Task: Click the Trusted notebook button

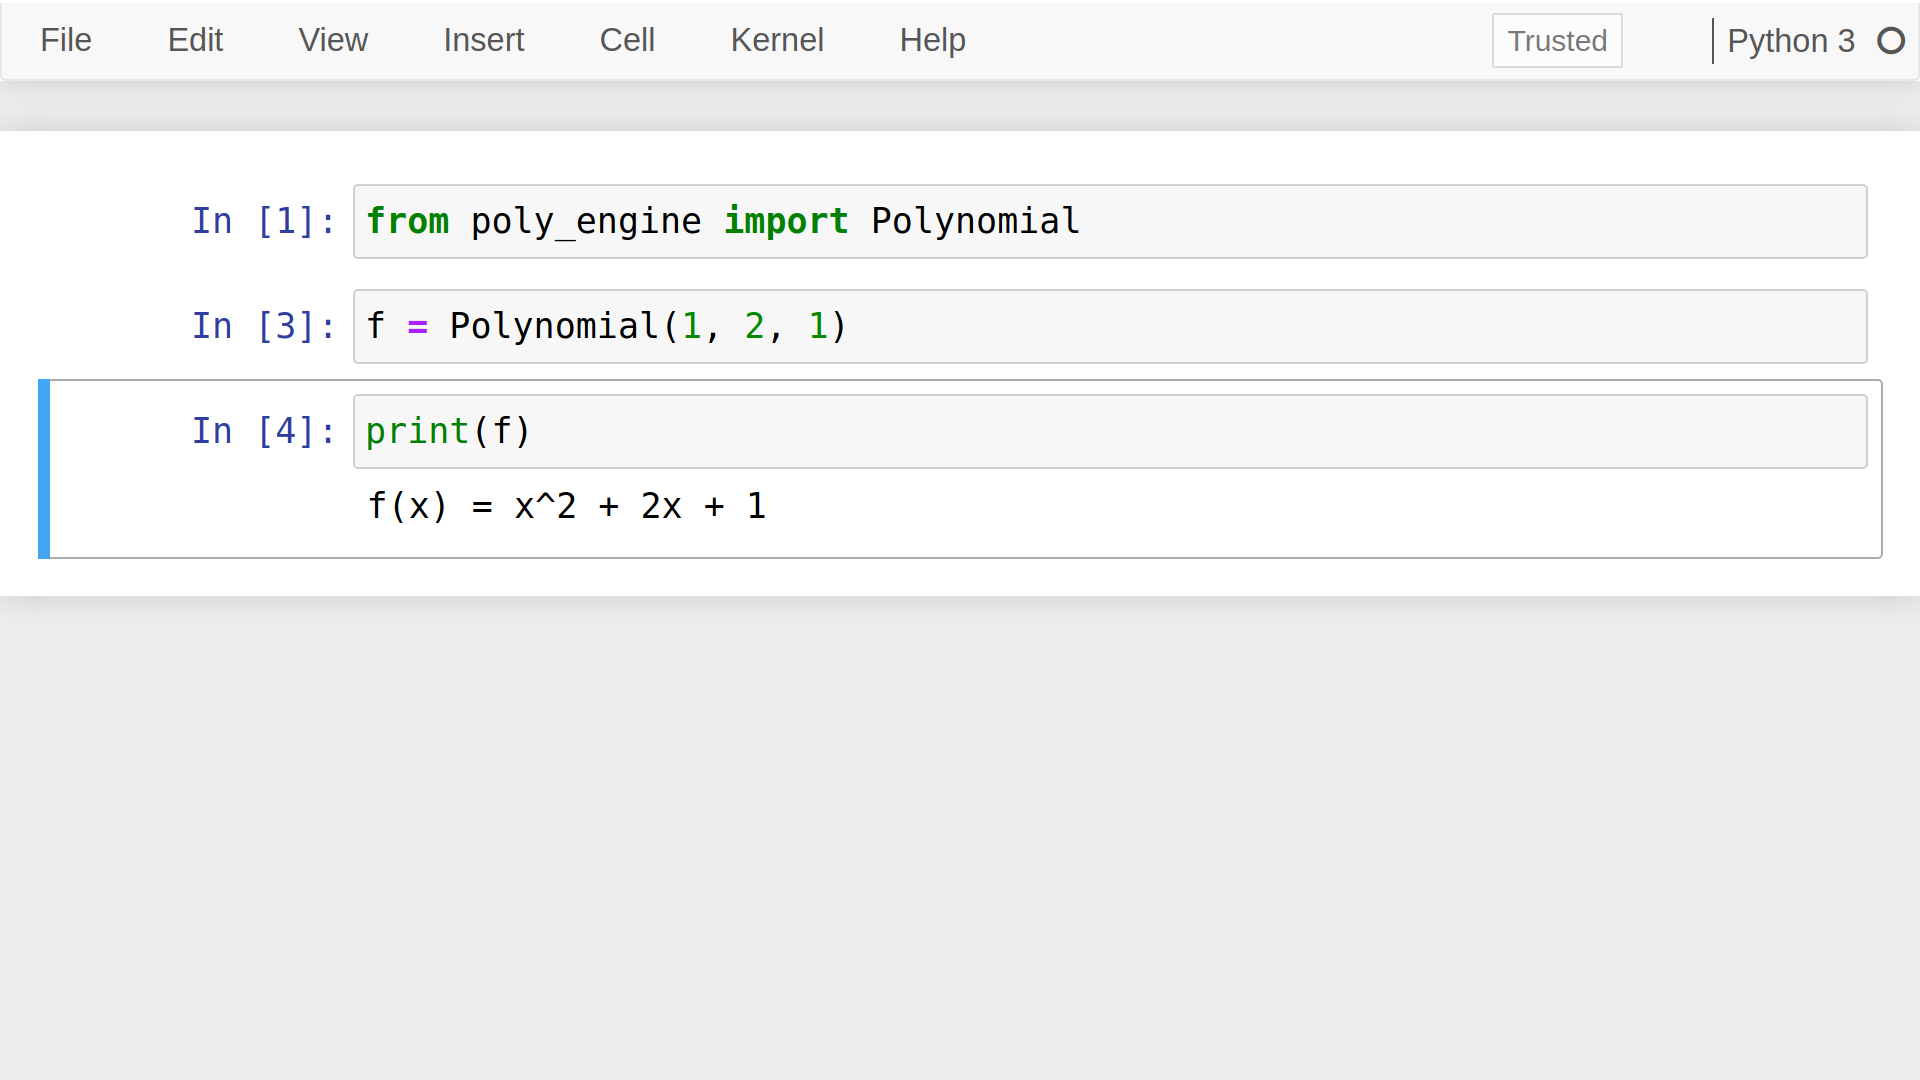Action: coord(1556,41)
